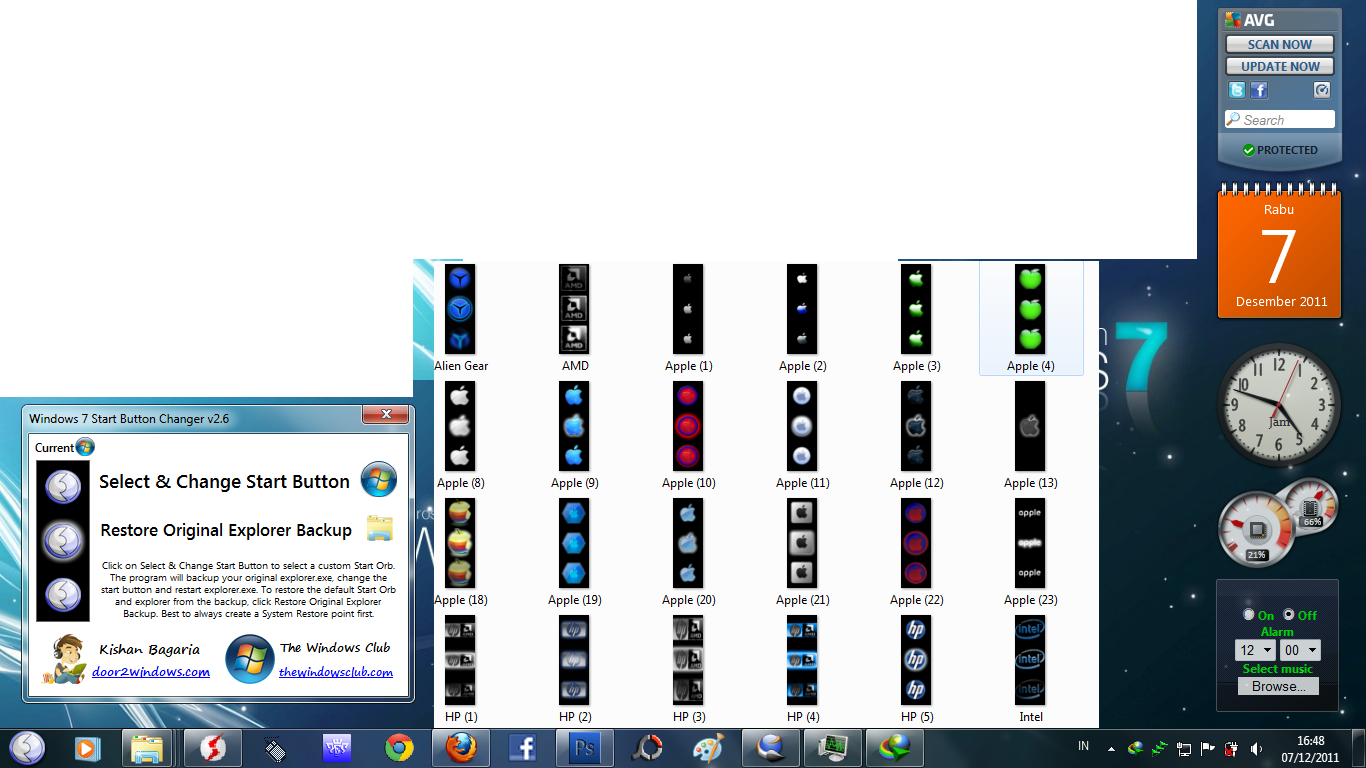This screenshot has height=768, width=1366.
Task: Click The Windows Club logo orb
Action: (x=250, y=659)
